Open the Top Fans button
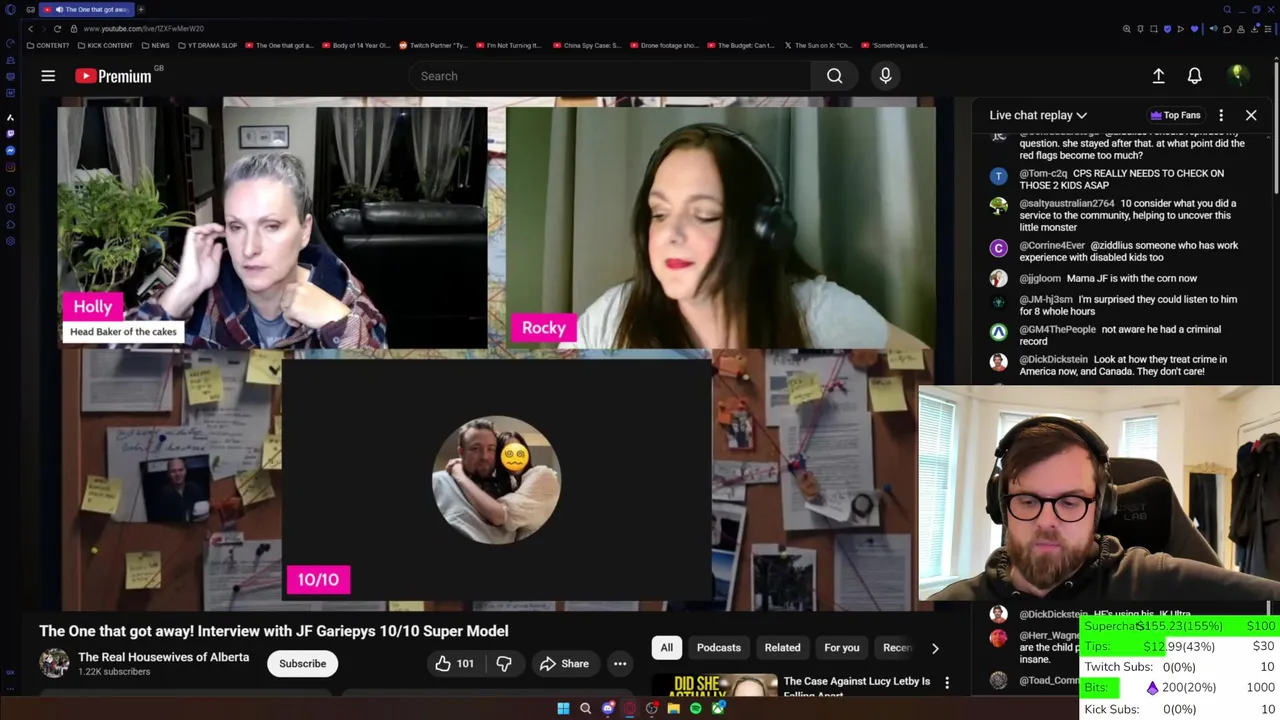The width and height of the screenshot is (1280, 720). [1175, 115]
